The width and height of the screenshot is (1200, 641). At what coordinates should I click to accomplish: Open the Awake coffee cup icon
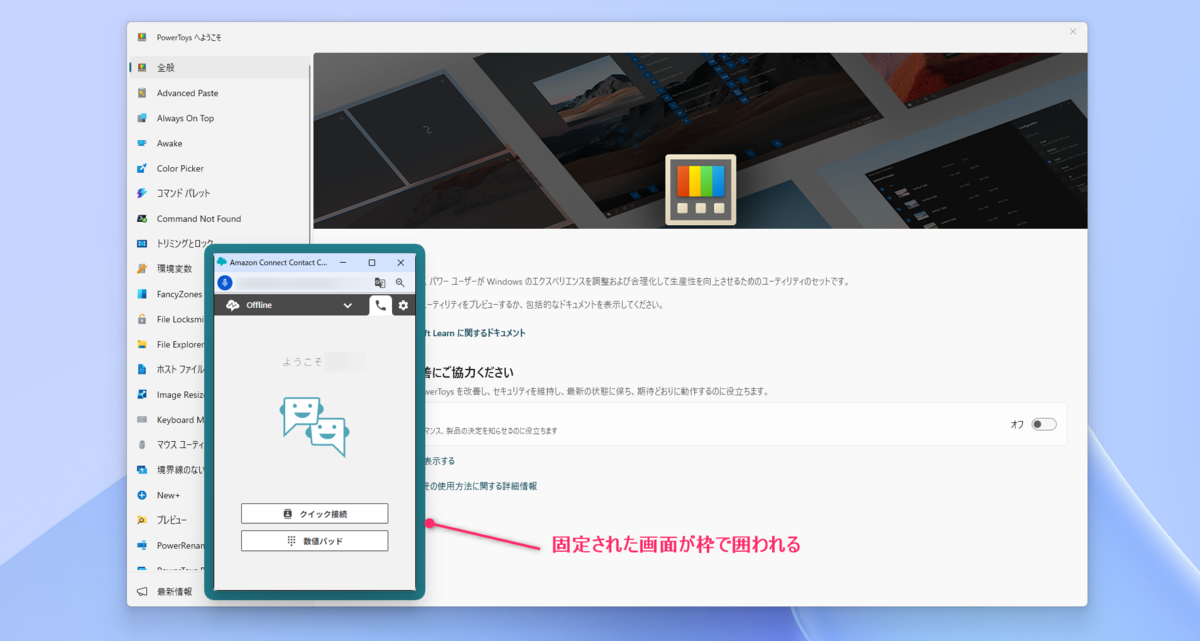point(142,143)
